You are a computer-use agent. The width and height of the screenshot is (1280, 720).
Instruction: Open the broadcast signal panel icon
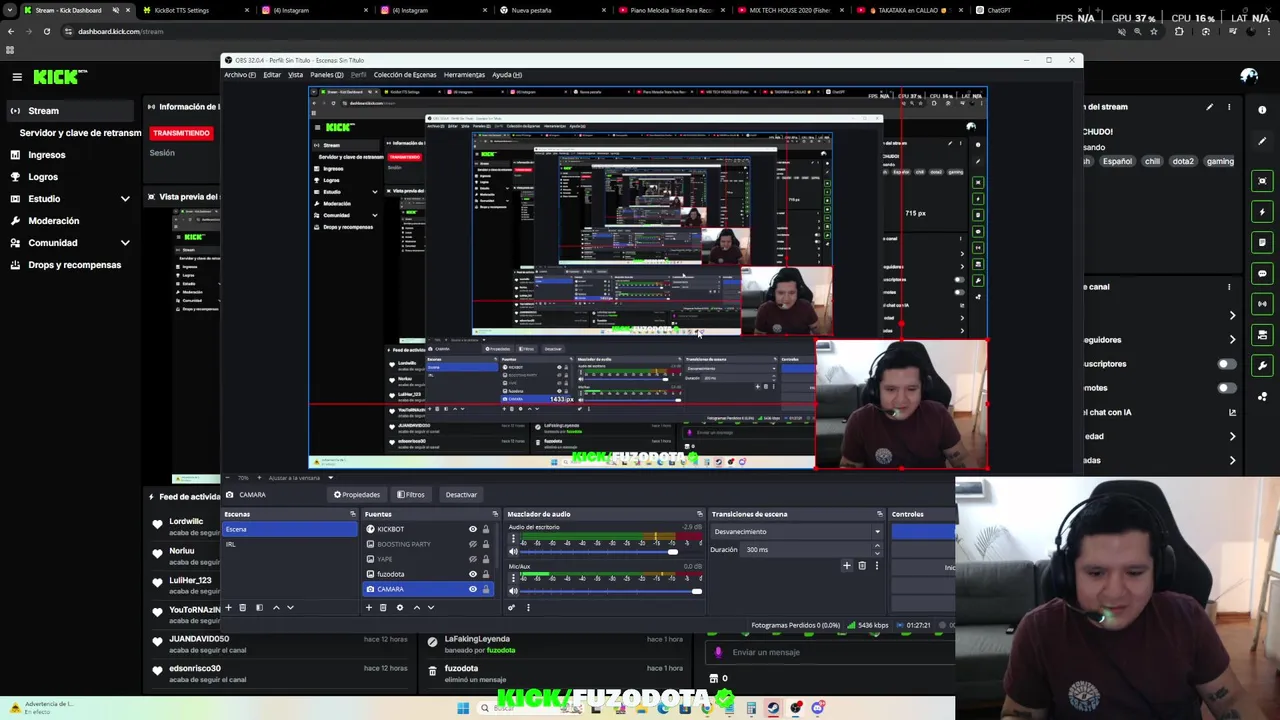pyautogui.click(x=1262, y=304)
